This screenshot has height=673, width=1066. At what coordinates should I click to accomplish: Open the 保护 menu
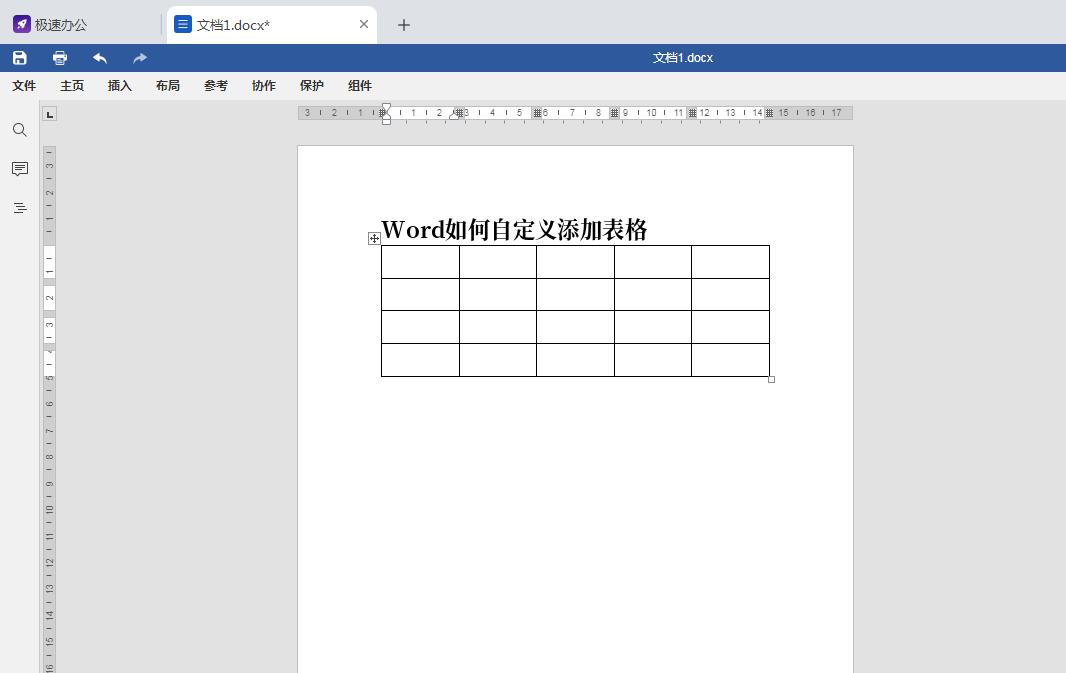point(311,86)
